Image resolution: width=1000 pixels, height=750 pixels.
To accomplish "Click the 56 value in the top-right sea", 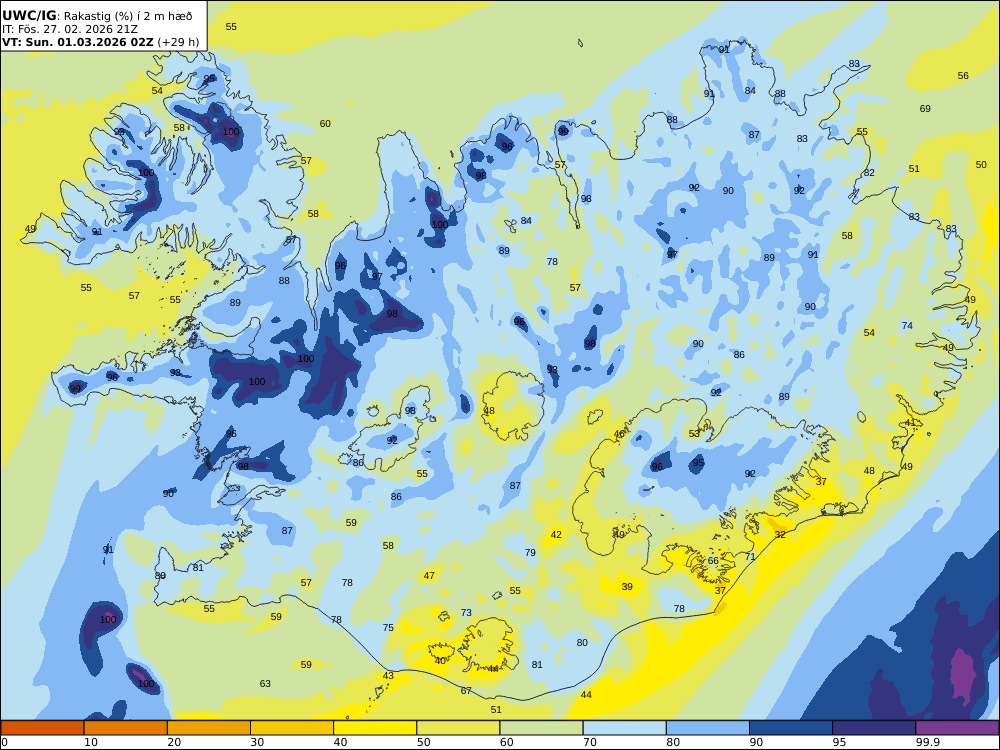I will (x=963, y=76).
